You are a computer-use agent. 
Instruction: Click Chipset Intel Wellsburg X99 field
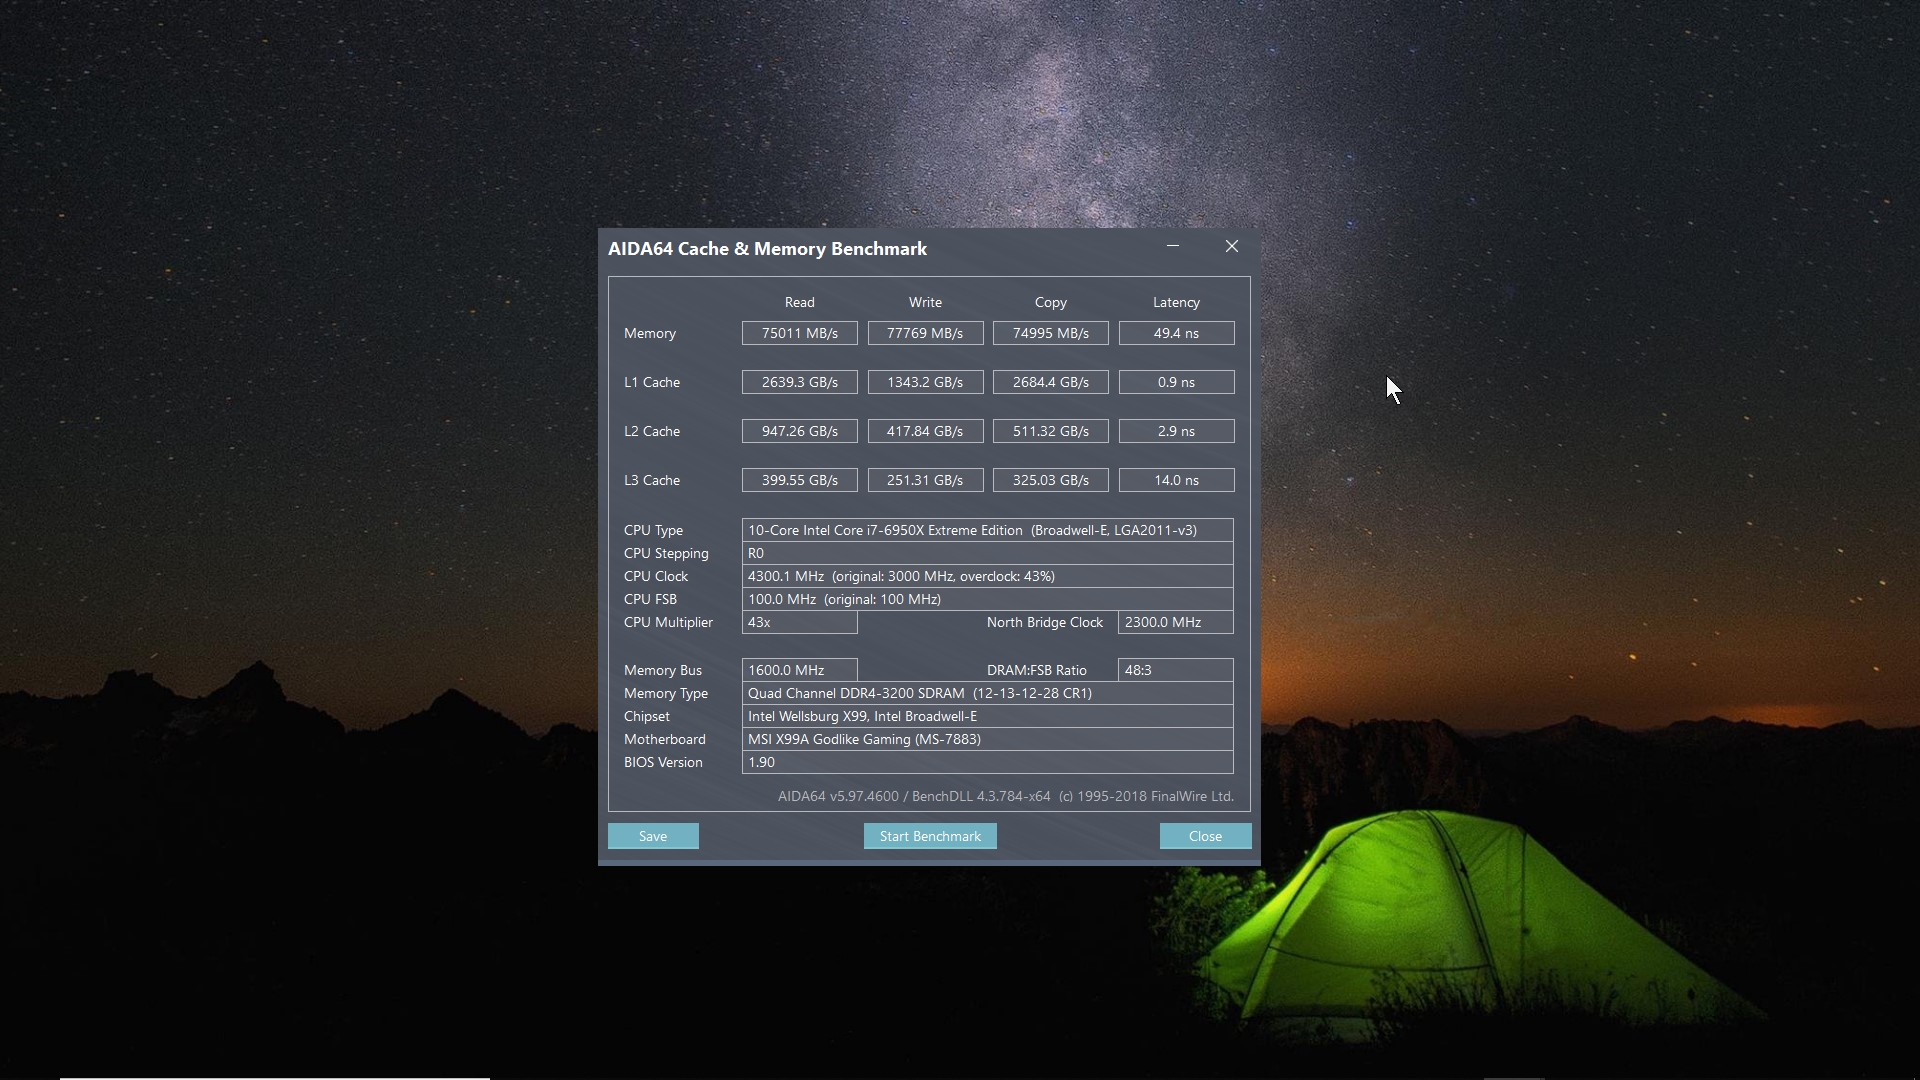tap(987, 716)
